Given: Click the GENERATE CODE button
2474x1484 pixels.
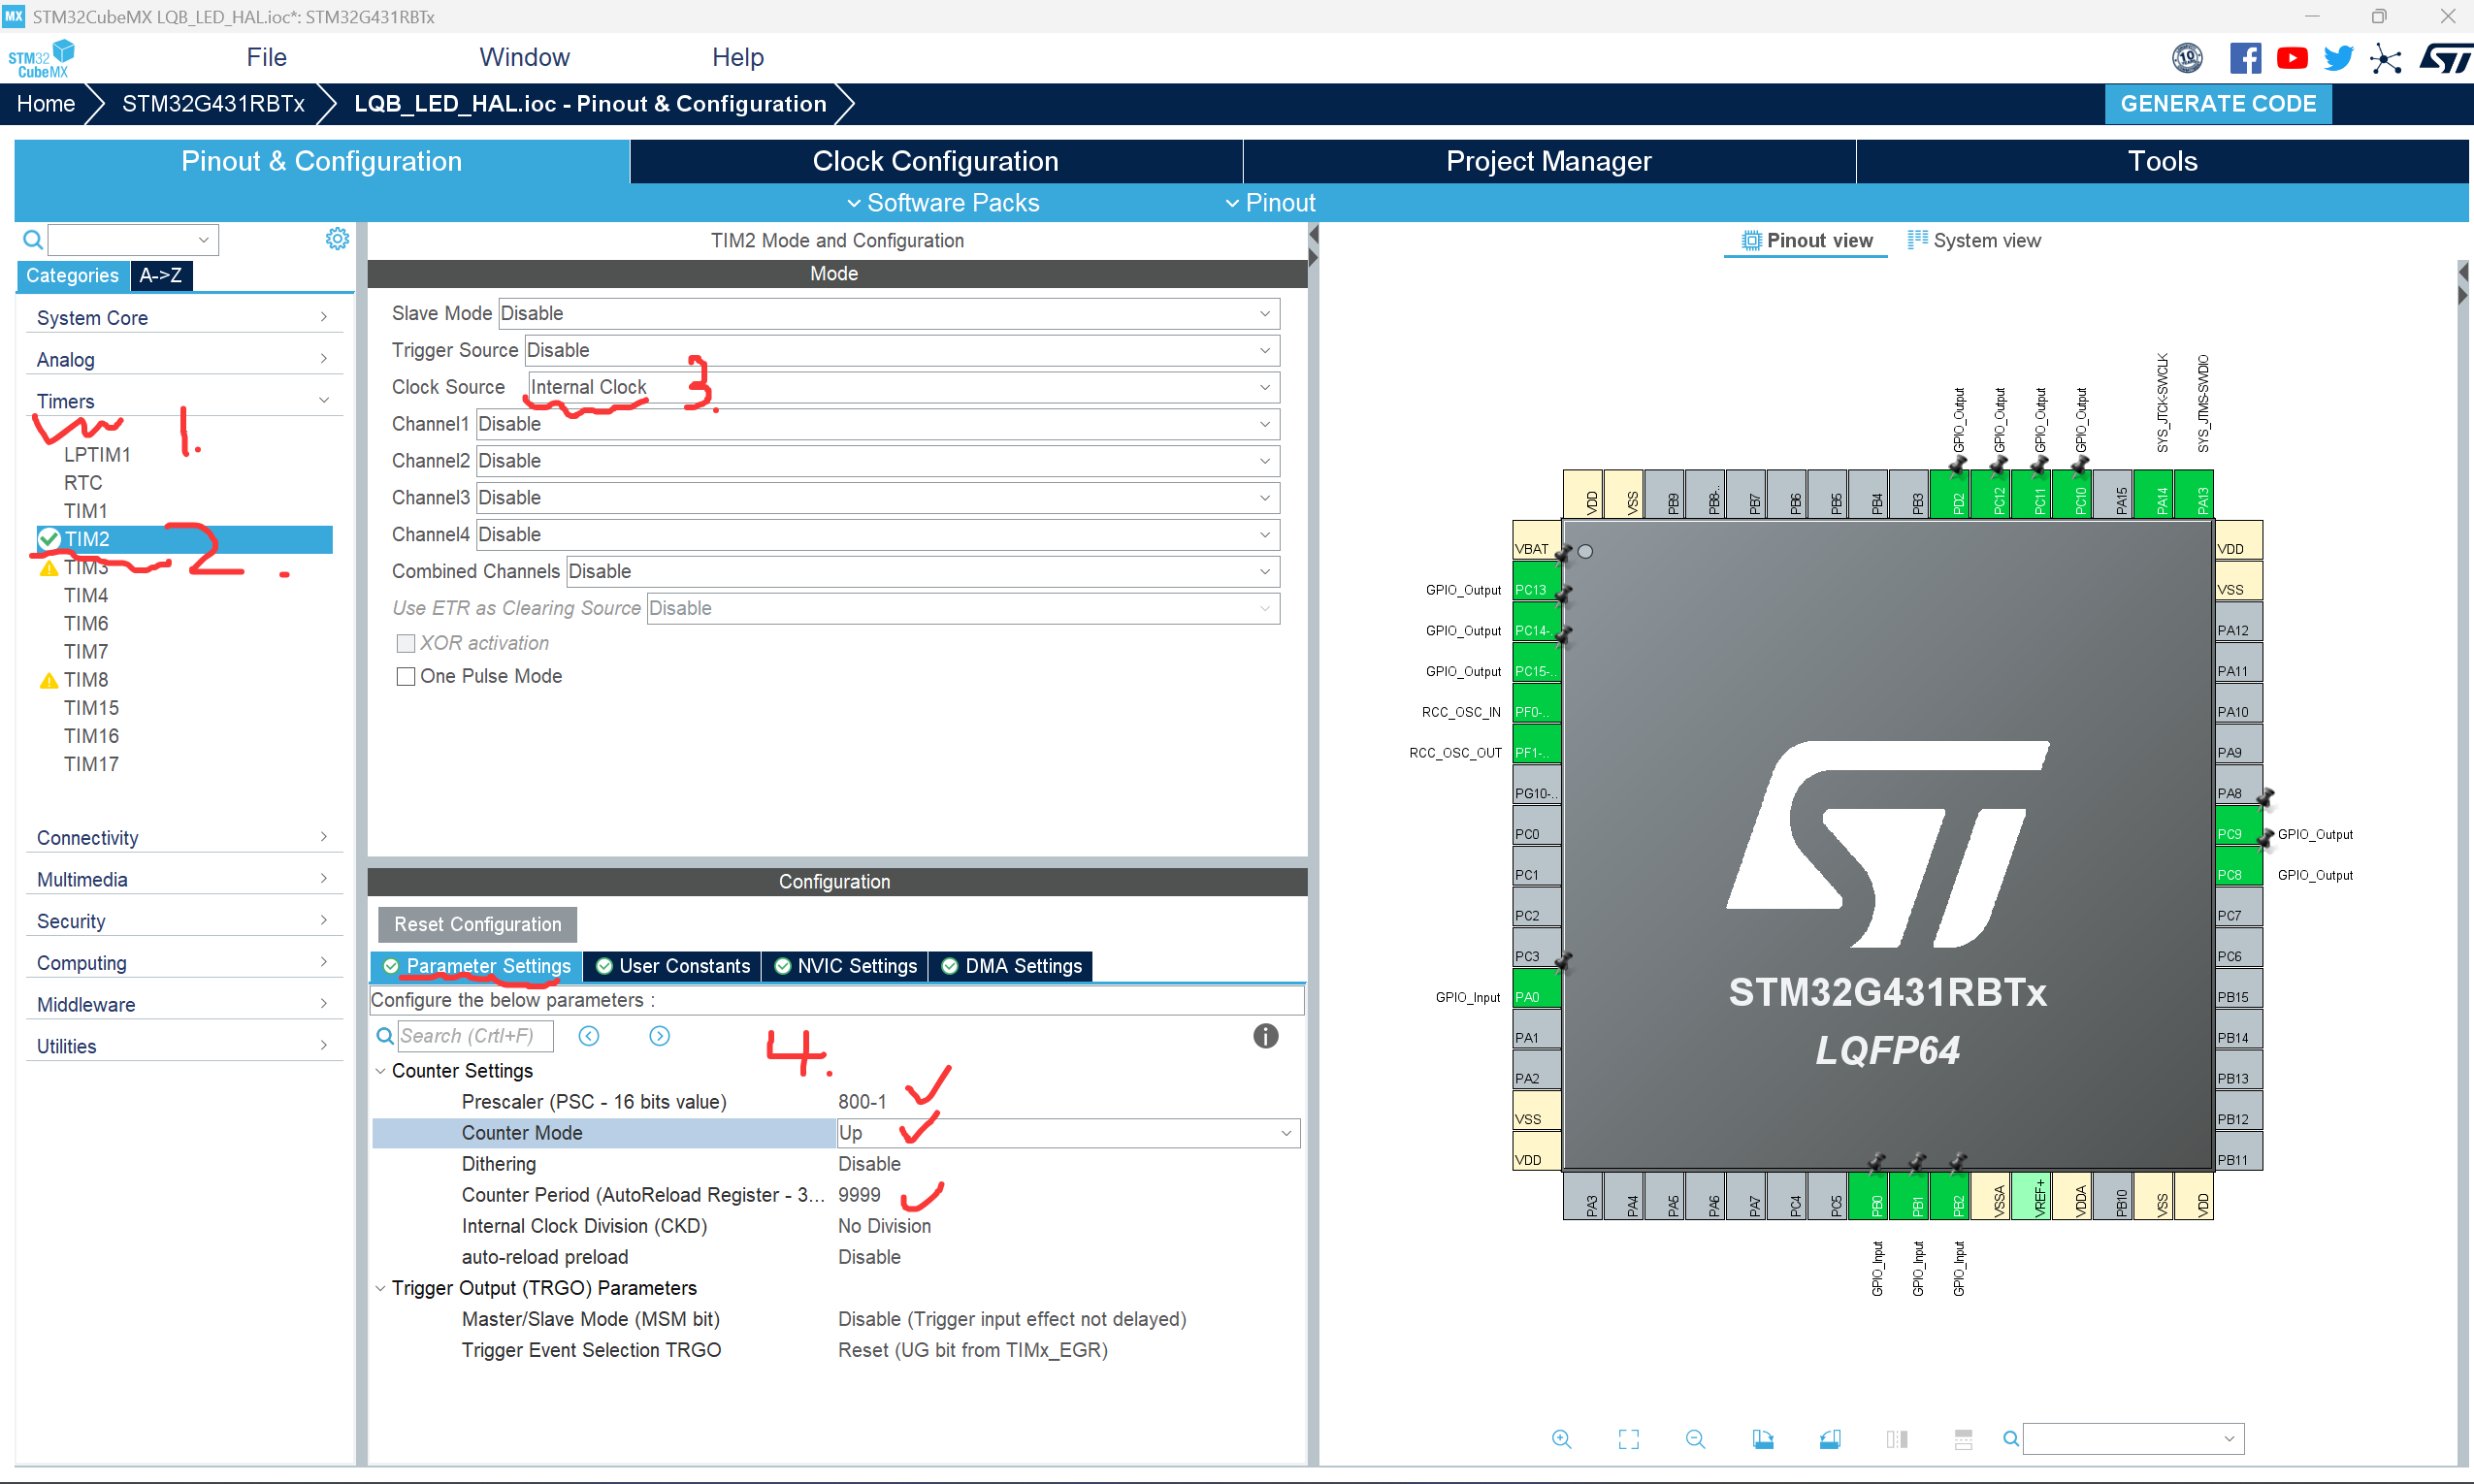Looking at the screenshot, I should tap(2217, 104).
